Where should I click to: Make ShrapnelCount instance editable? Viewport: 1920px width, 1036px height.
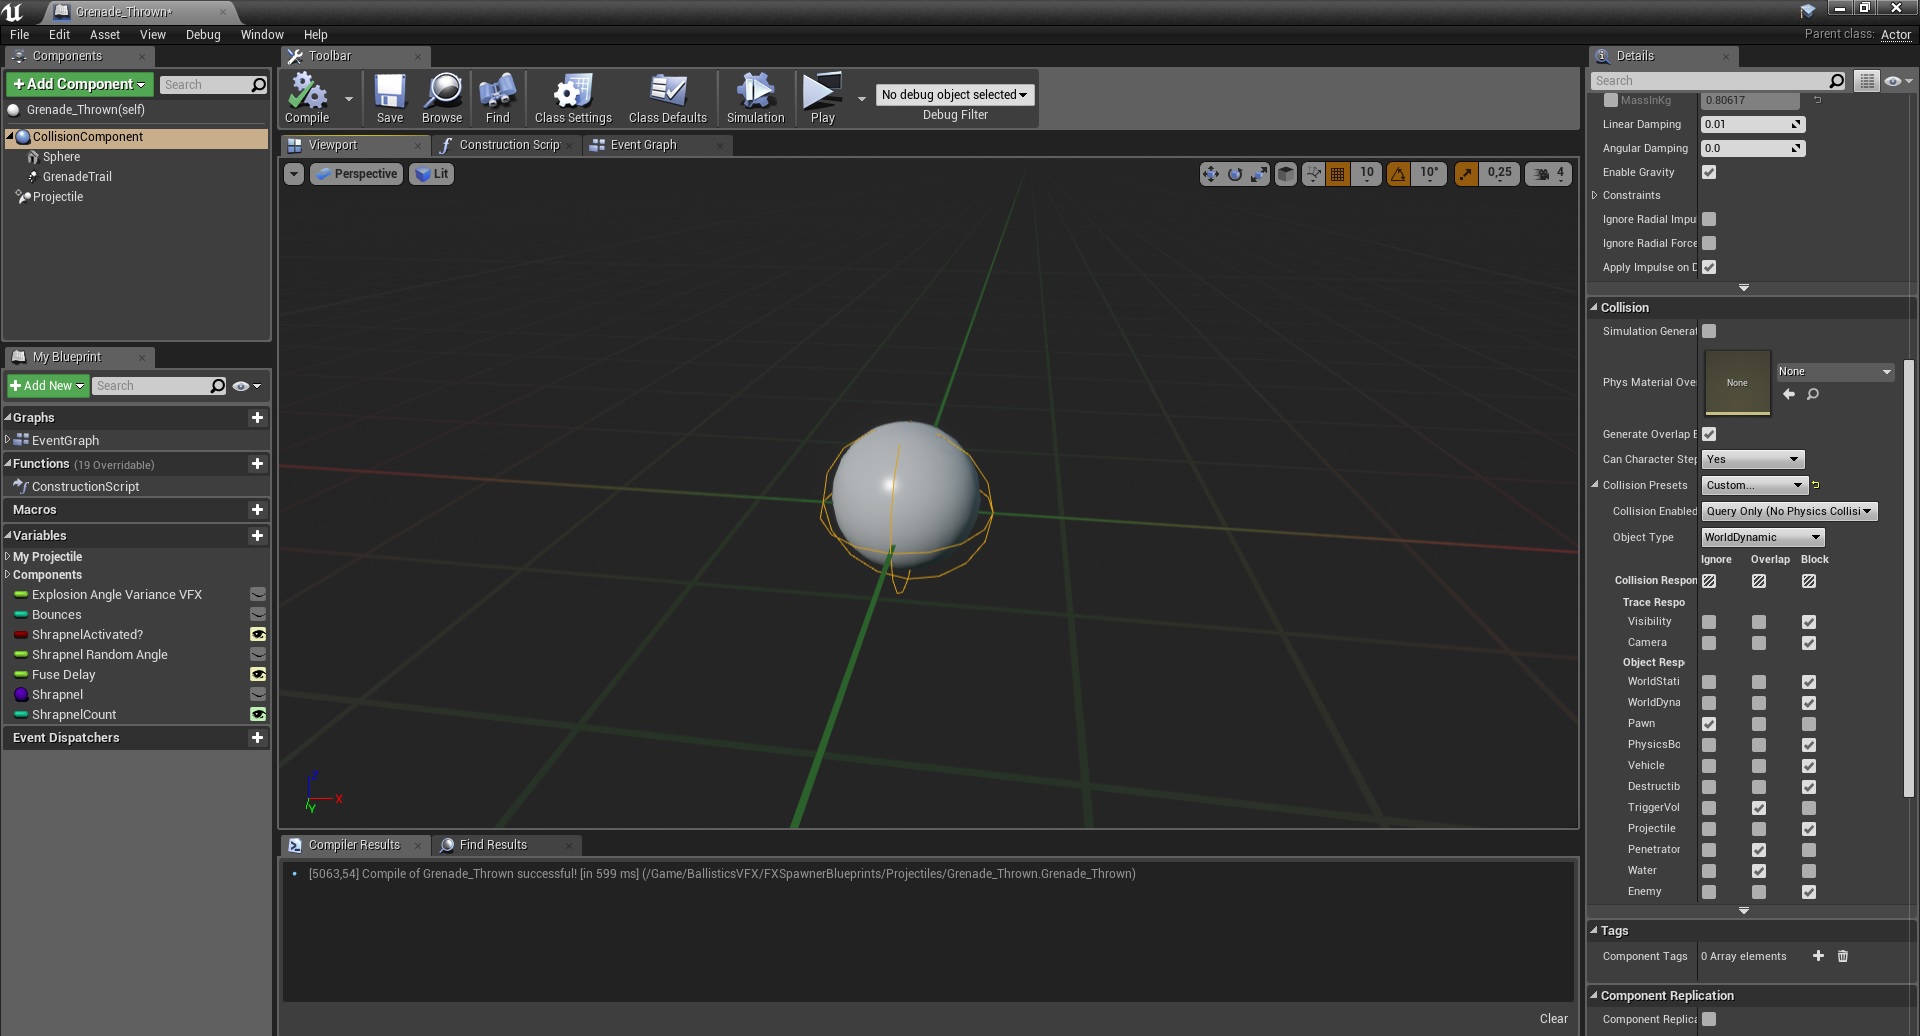click(x=258, y=714)
